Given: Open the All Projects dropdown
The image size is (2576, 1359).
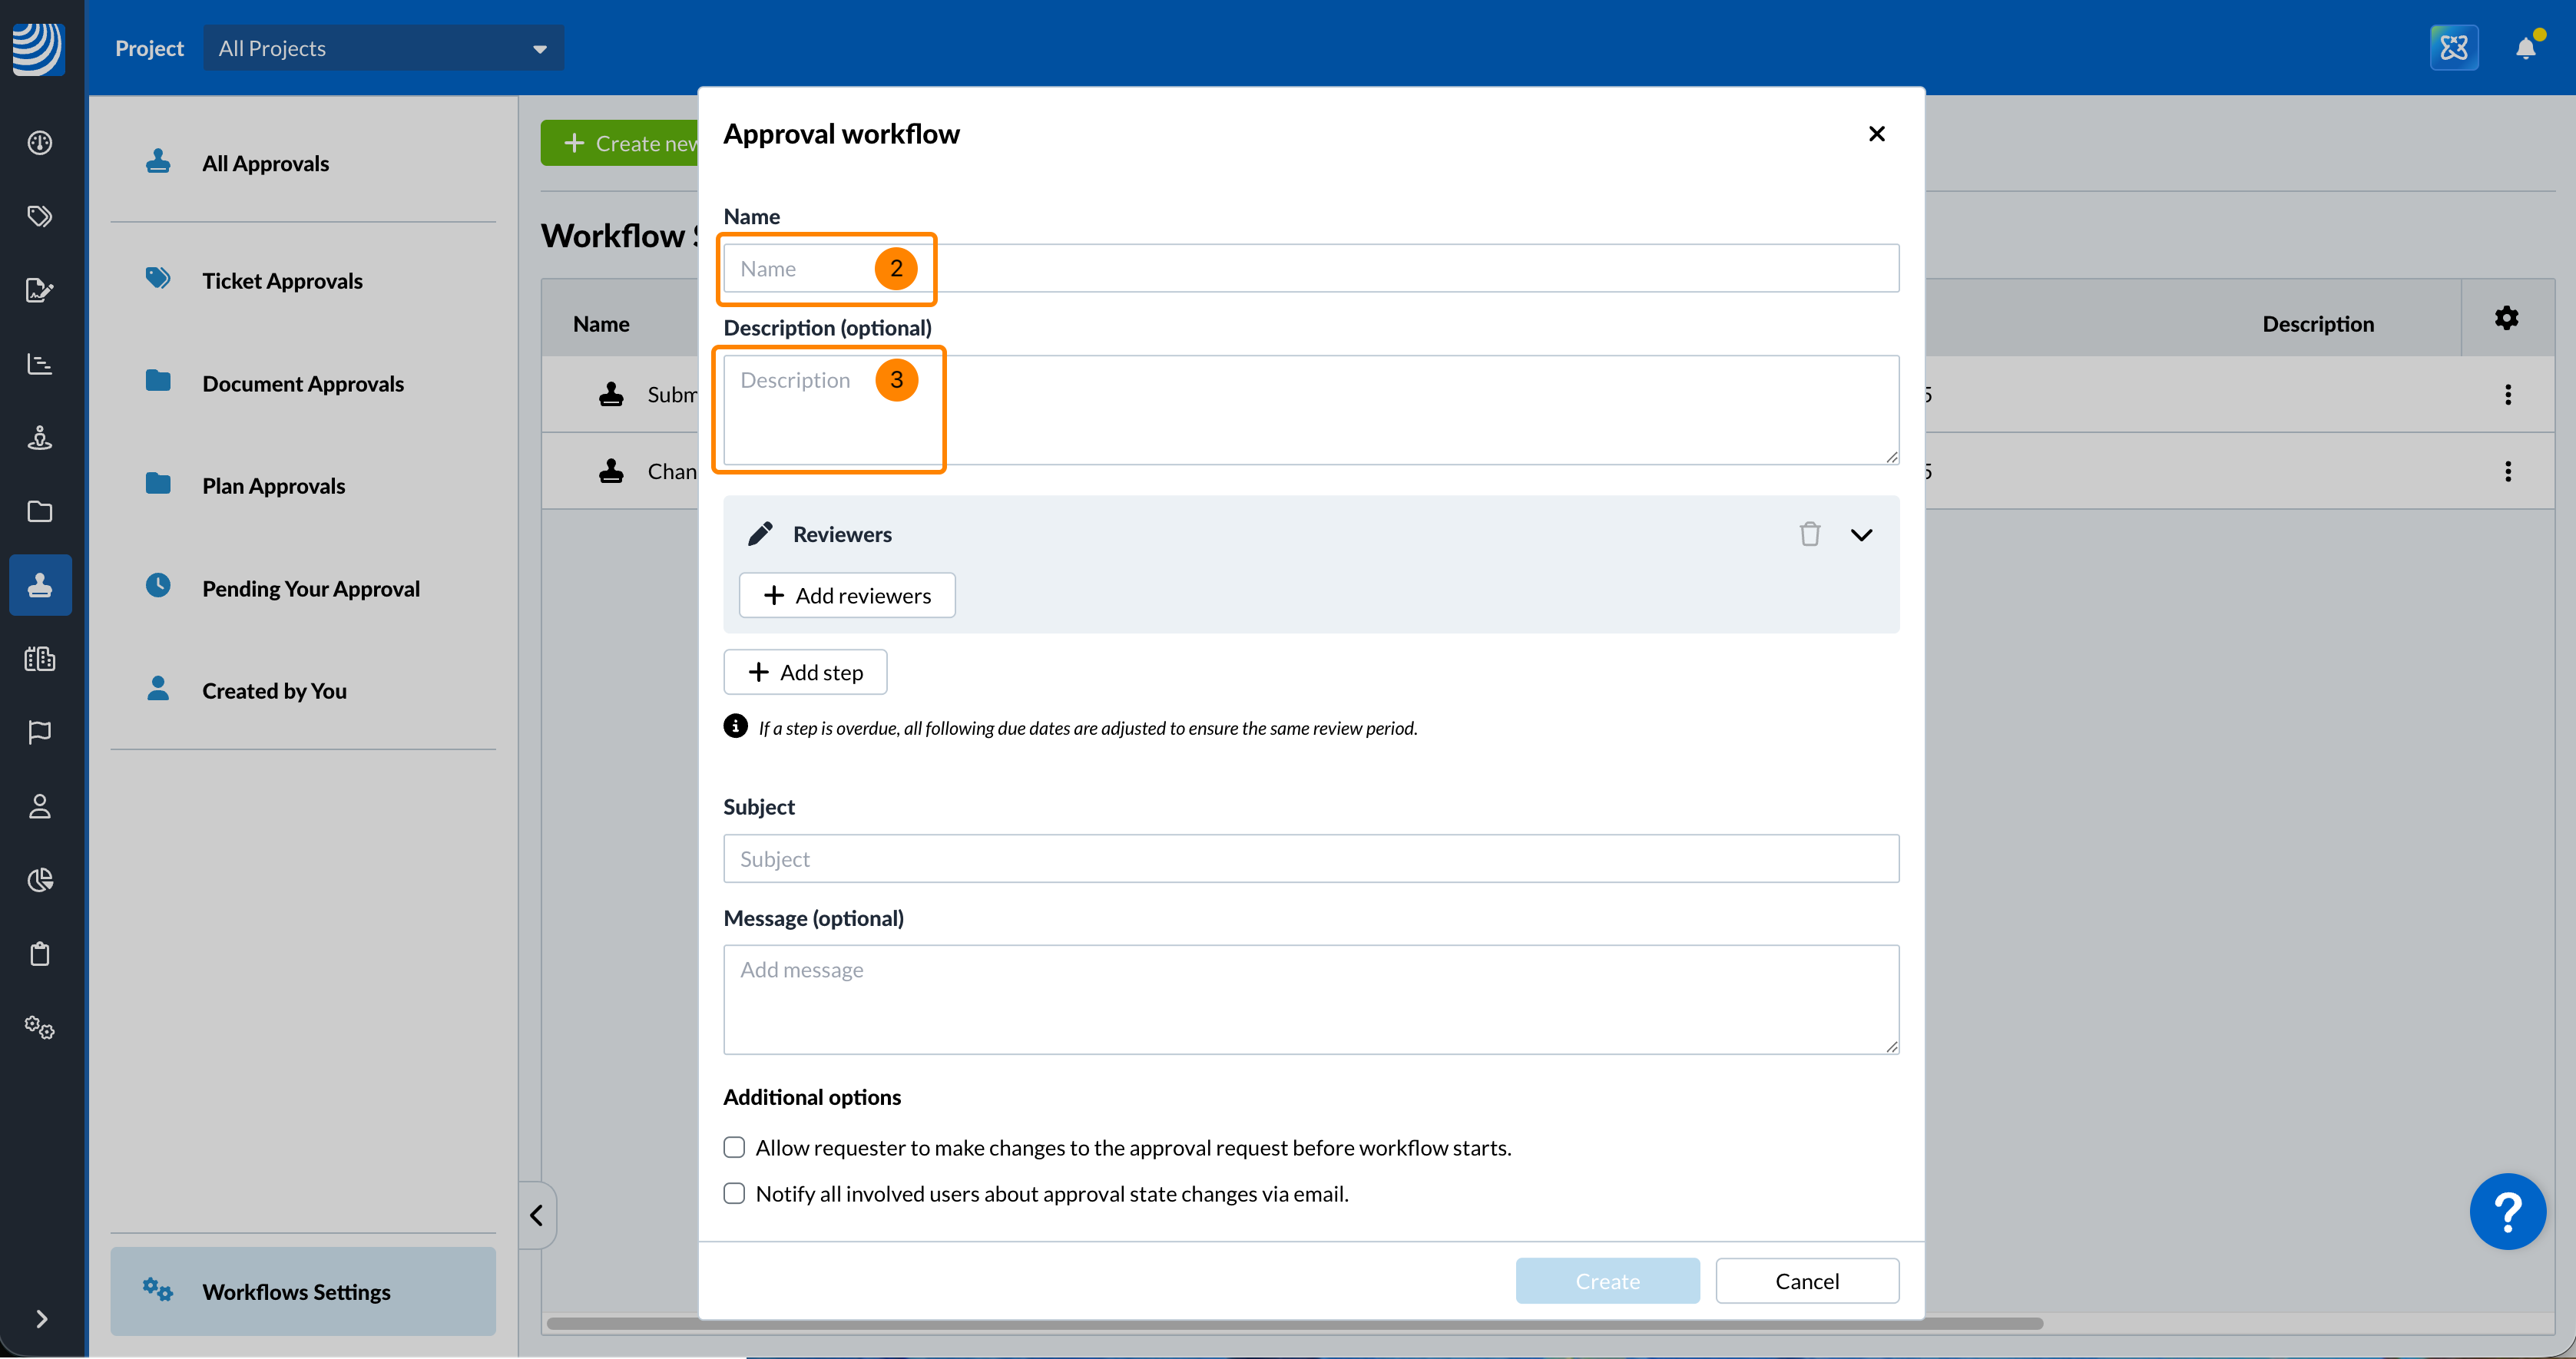Looking at the screenshot, I should (x=383, y=48).
